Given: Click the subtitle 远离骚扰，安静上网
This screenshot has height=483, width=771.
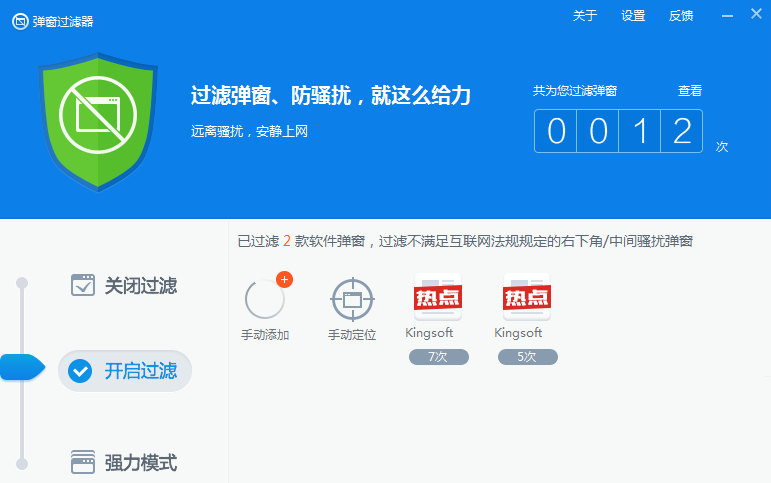Looking at the screenshot, I should 249,131.
